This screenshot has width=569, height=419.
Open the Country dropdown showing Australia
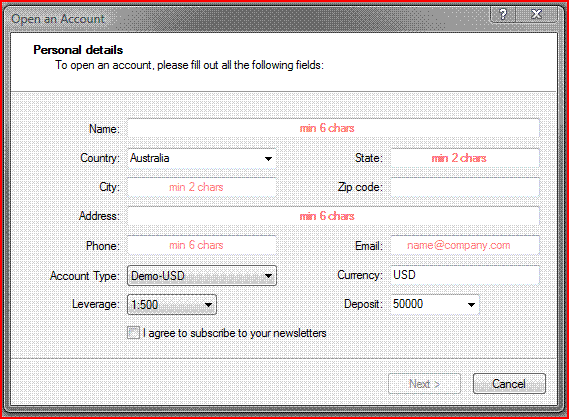point(202,158)
